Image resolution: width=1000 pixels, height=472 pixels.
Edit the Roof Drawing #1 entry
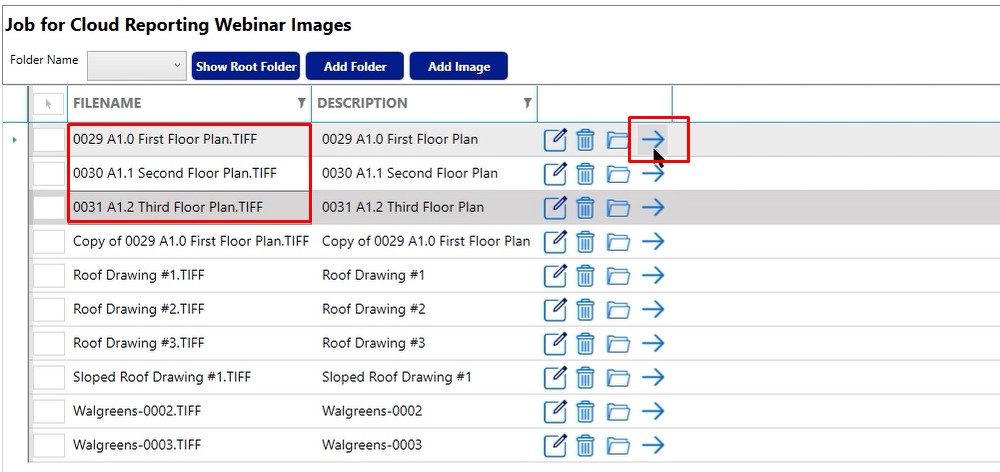[555, 276]
